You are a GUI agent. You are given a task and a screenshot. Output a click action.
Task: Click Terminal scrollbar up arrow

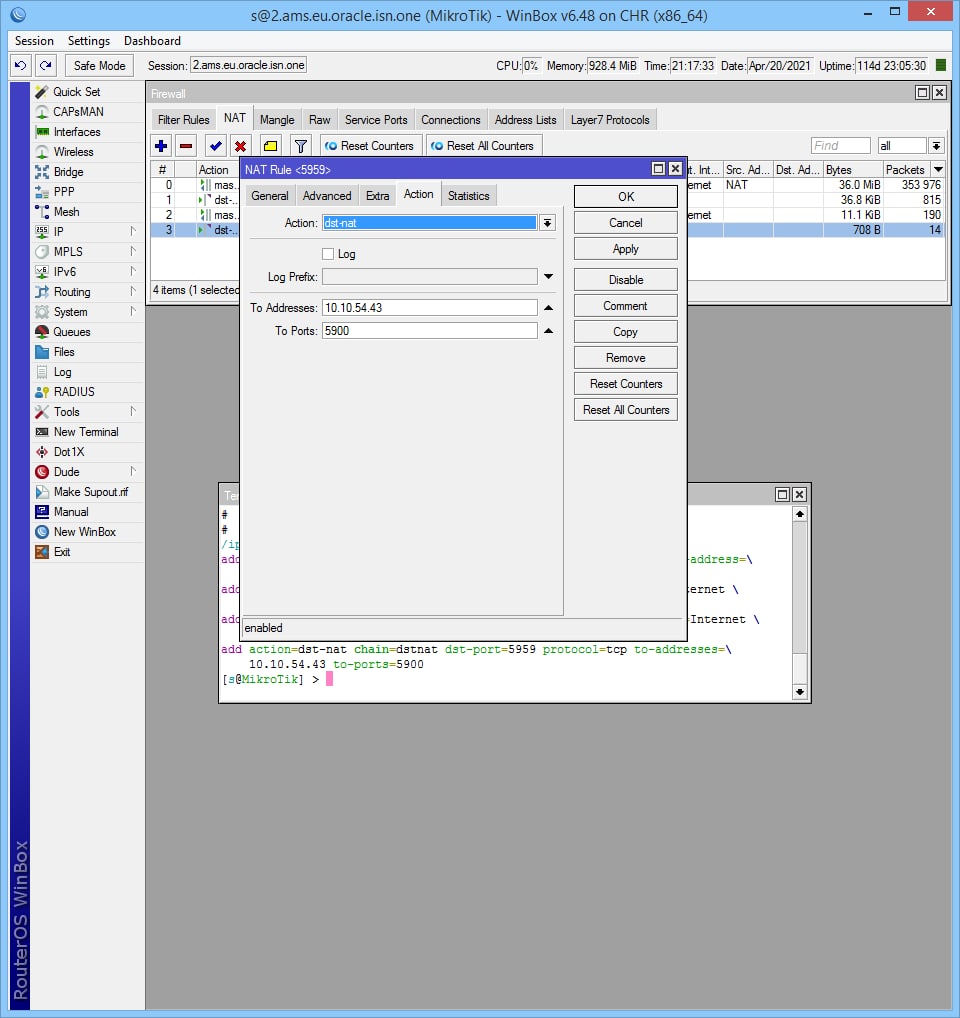[x=800, y=514]
